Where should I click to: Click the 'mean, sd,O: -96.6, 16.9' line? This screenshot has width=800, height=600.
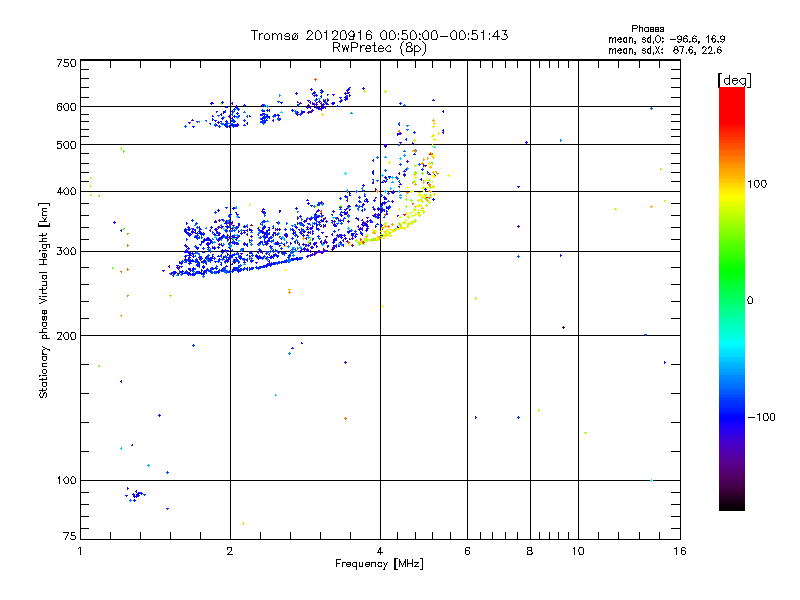coord(667,39)
